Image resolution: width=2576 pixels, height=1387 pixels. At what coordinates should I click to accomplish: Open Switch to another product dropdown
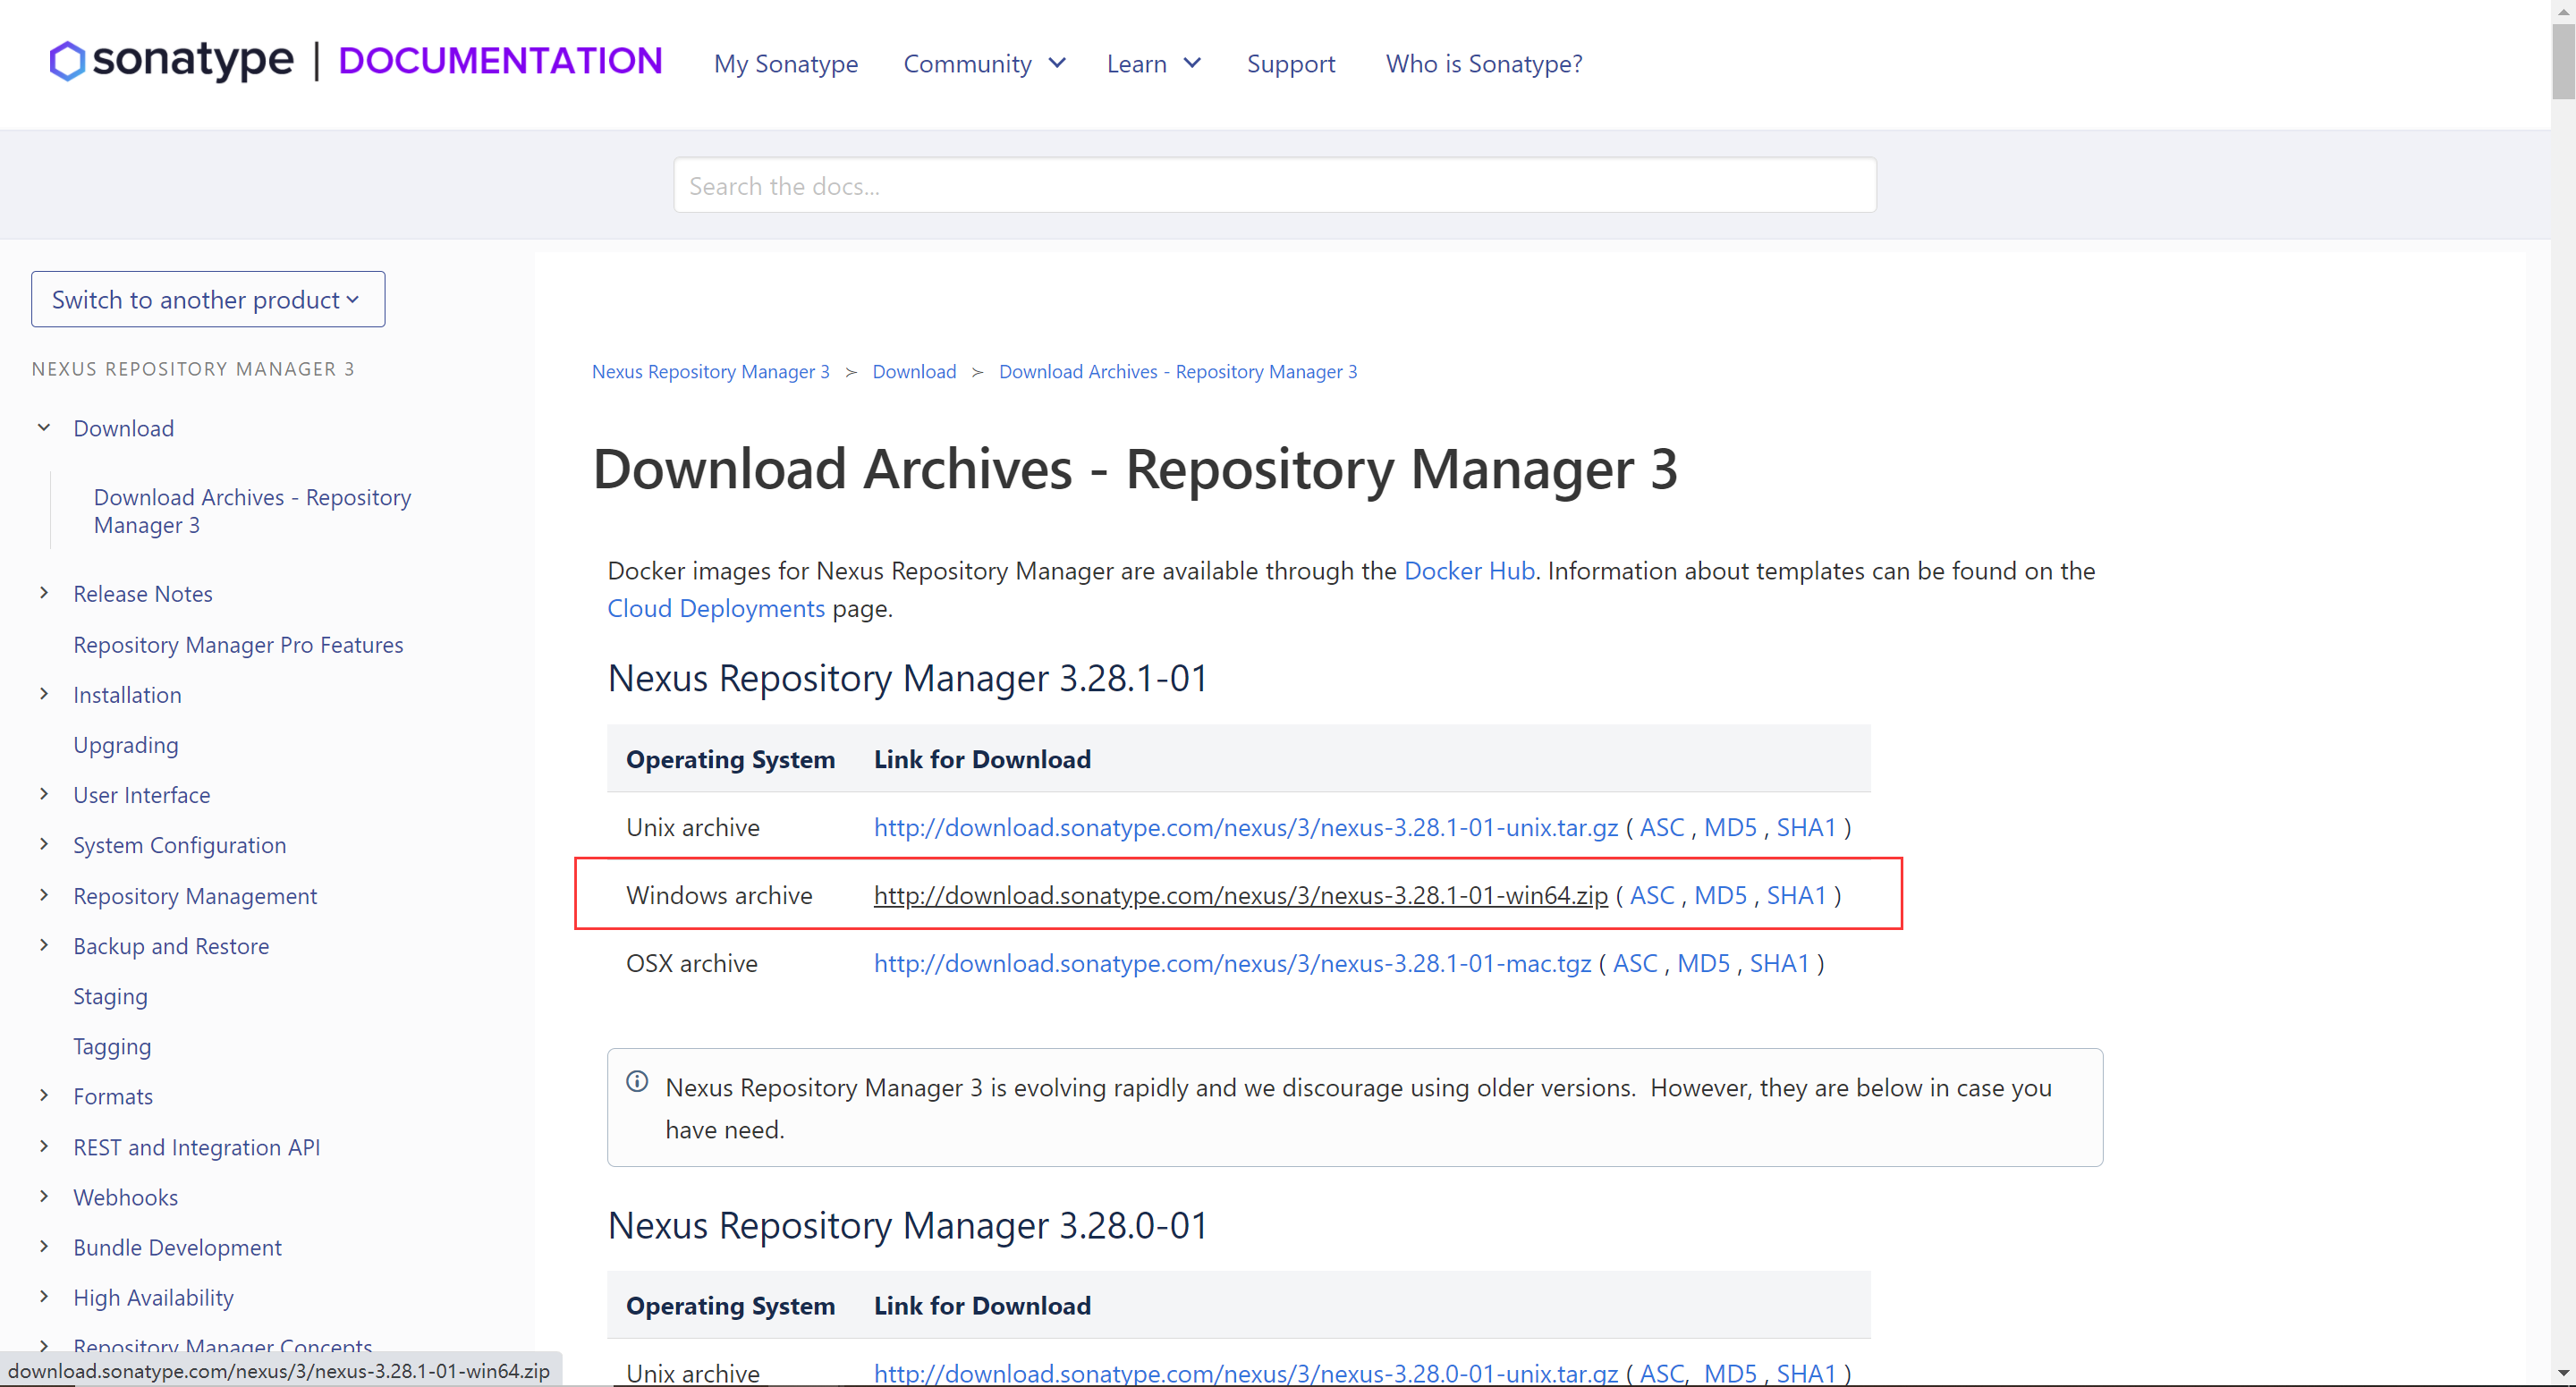coord(207,299)
